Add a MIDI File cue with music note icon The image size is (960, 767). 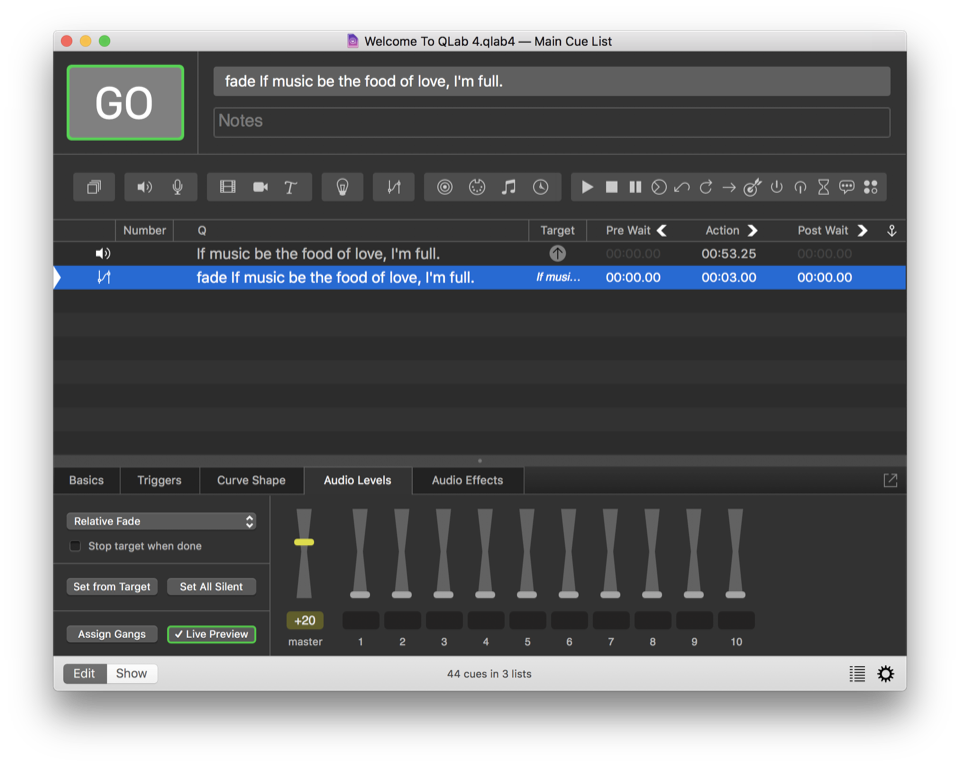pyautogui.click(x=509, y=187)
